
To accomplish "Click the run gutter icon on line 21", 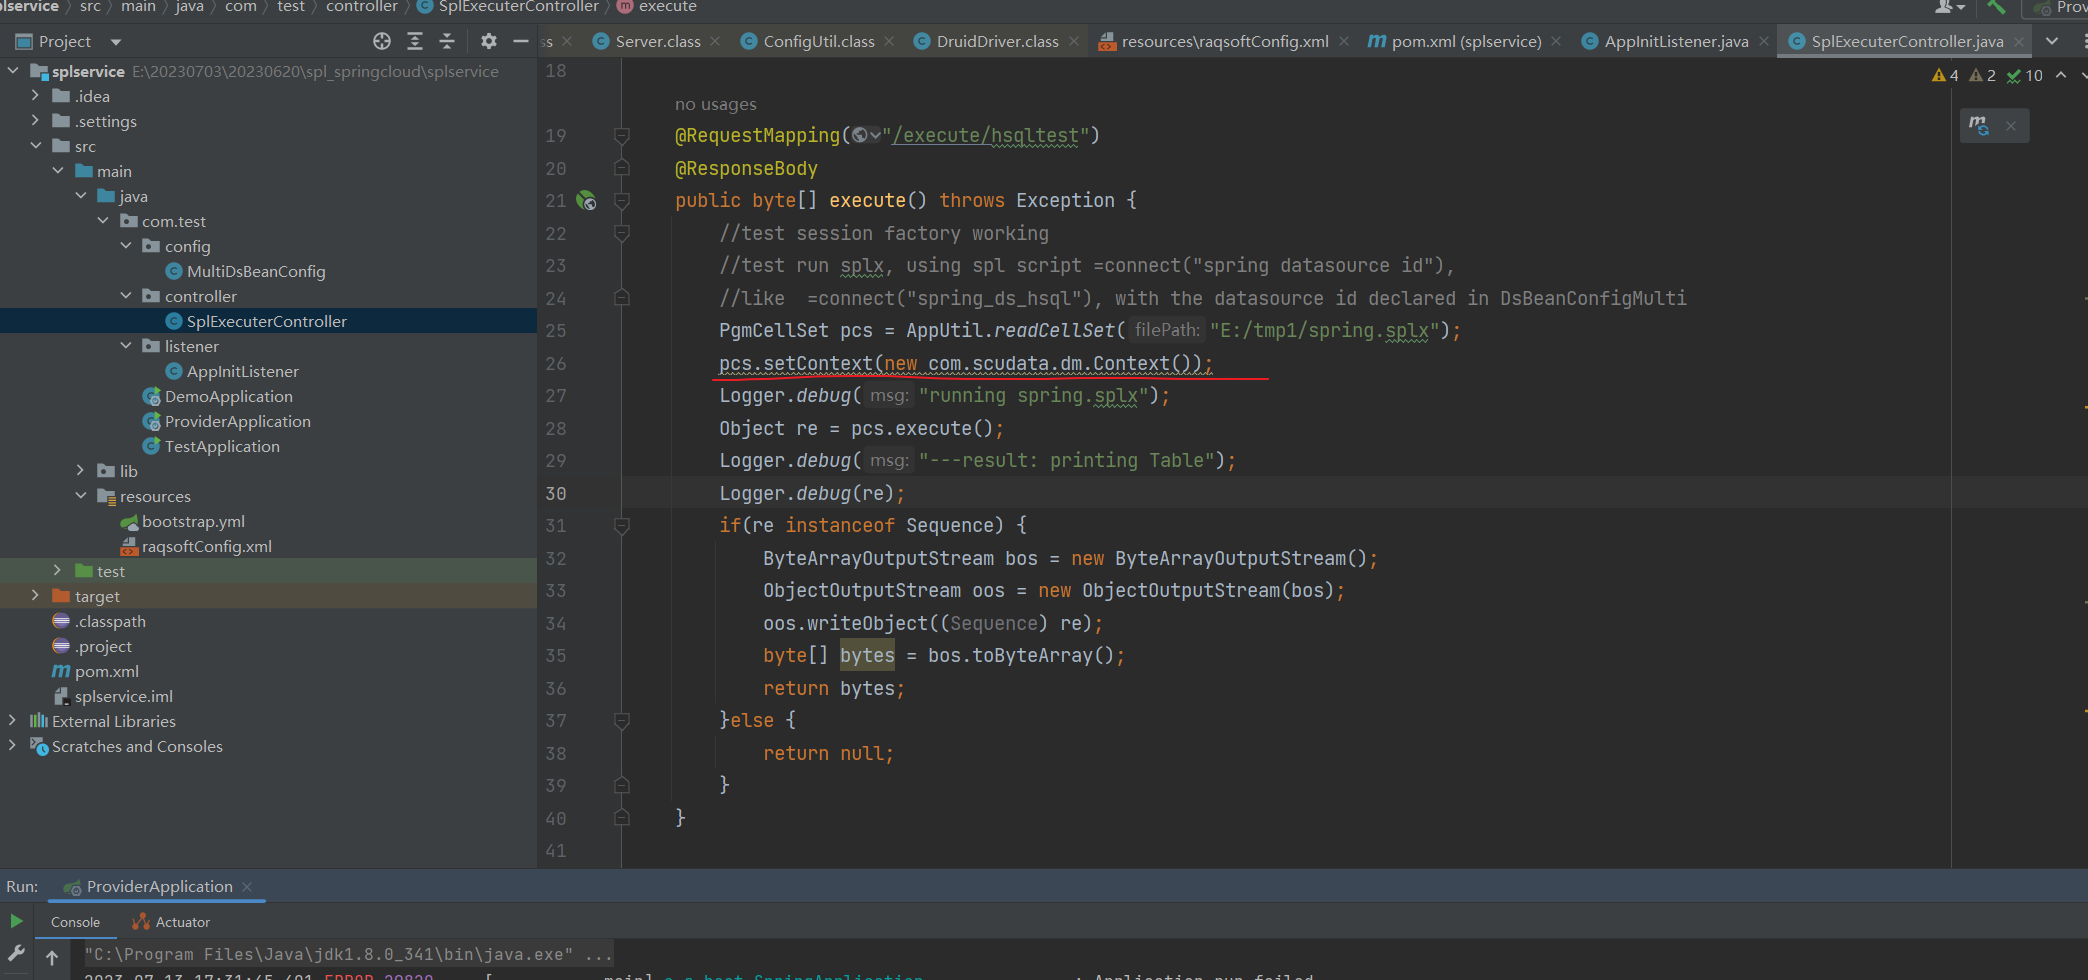I will pos(587,201).
